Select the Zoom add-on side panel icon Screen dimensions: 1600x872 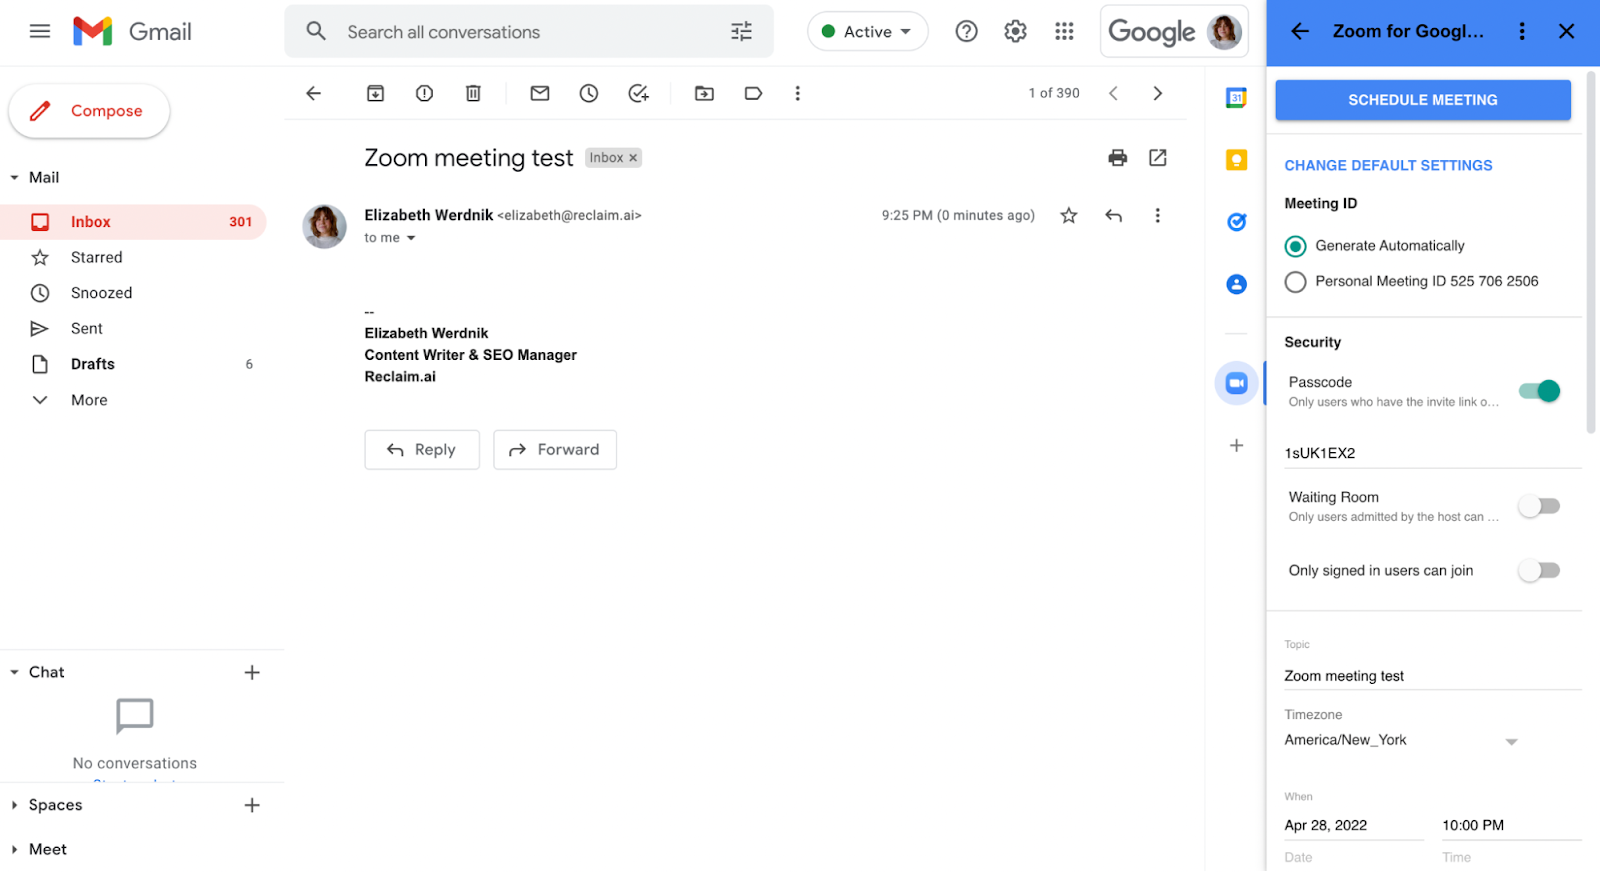pos(1237,383)
